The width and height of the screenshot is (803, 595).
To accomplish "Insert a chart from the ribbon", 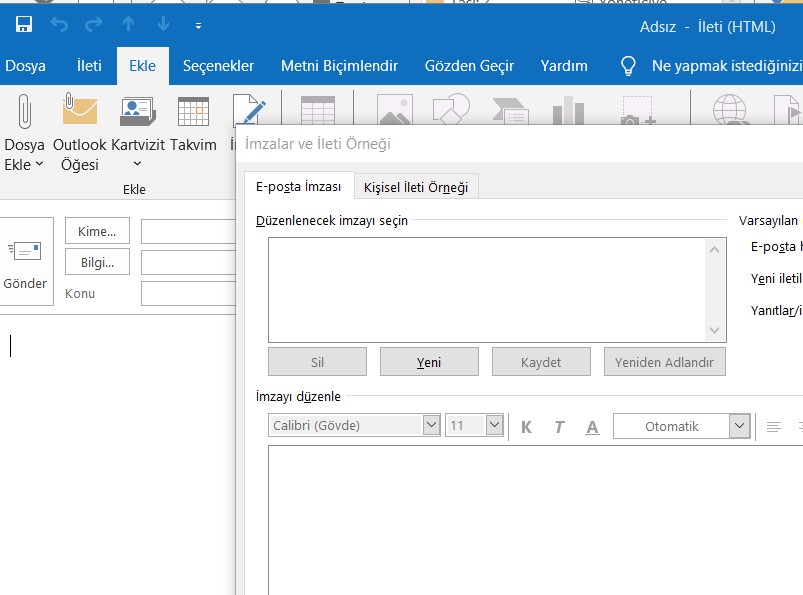I will click(x=570, y=110).
